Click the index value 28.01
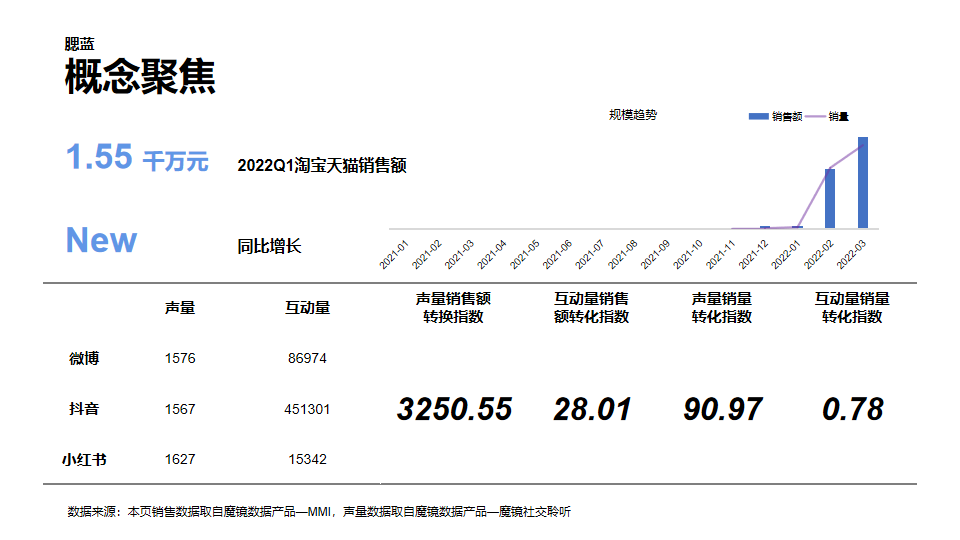This screenshot has height=540, width=960. click(x=592, y=409)
